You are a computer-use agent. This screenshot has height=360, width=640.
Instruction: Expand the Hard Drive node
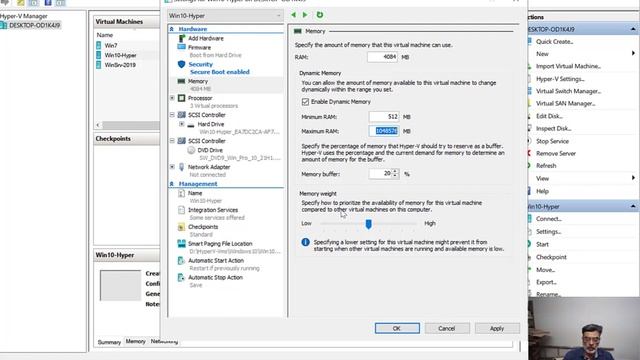tap(182, 124)
